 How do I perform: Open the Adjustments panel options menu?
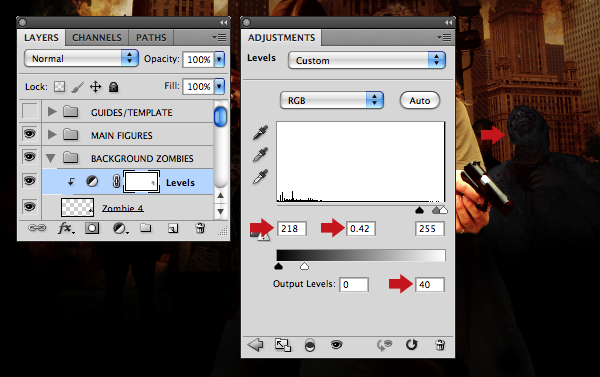[444, 38]
